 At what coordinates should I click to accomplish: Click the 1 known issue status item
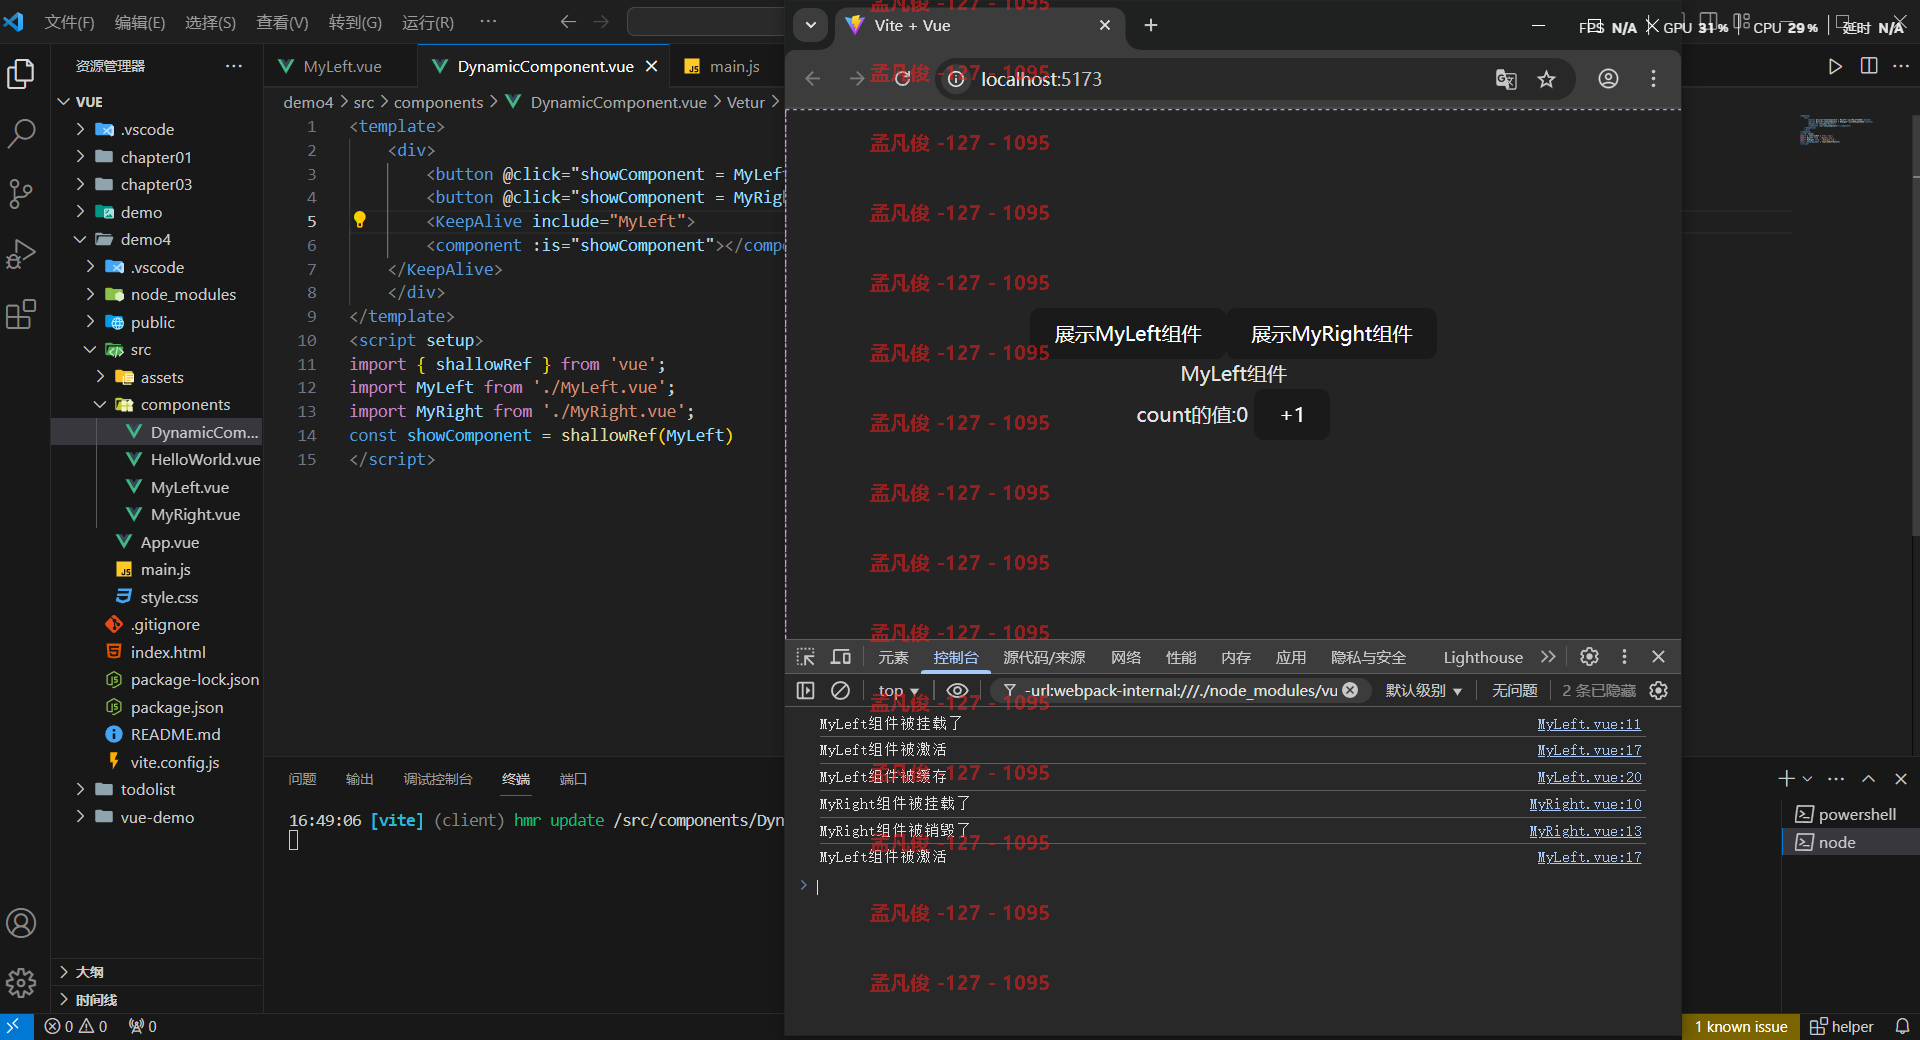[x=1741, y=1027]
